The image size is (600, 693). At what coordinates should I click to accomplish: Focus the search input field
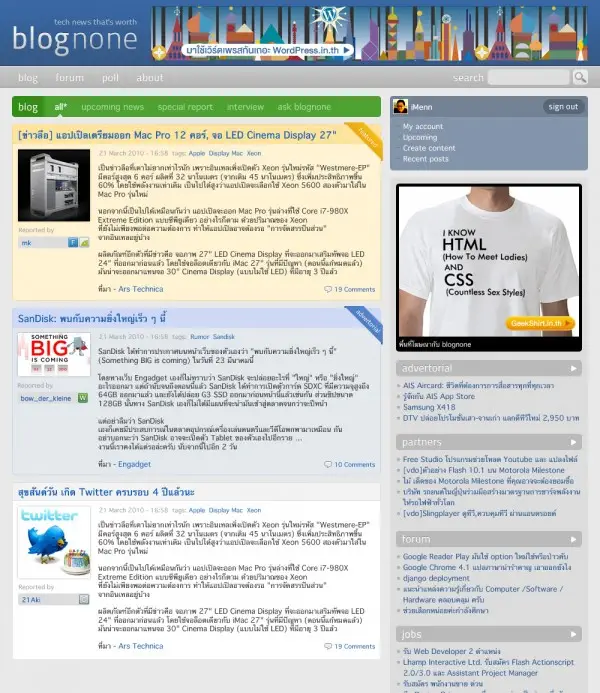(528, 77)
